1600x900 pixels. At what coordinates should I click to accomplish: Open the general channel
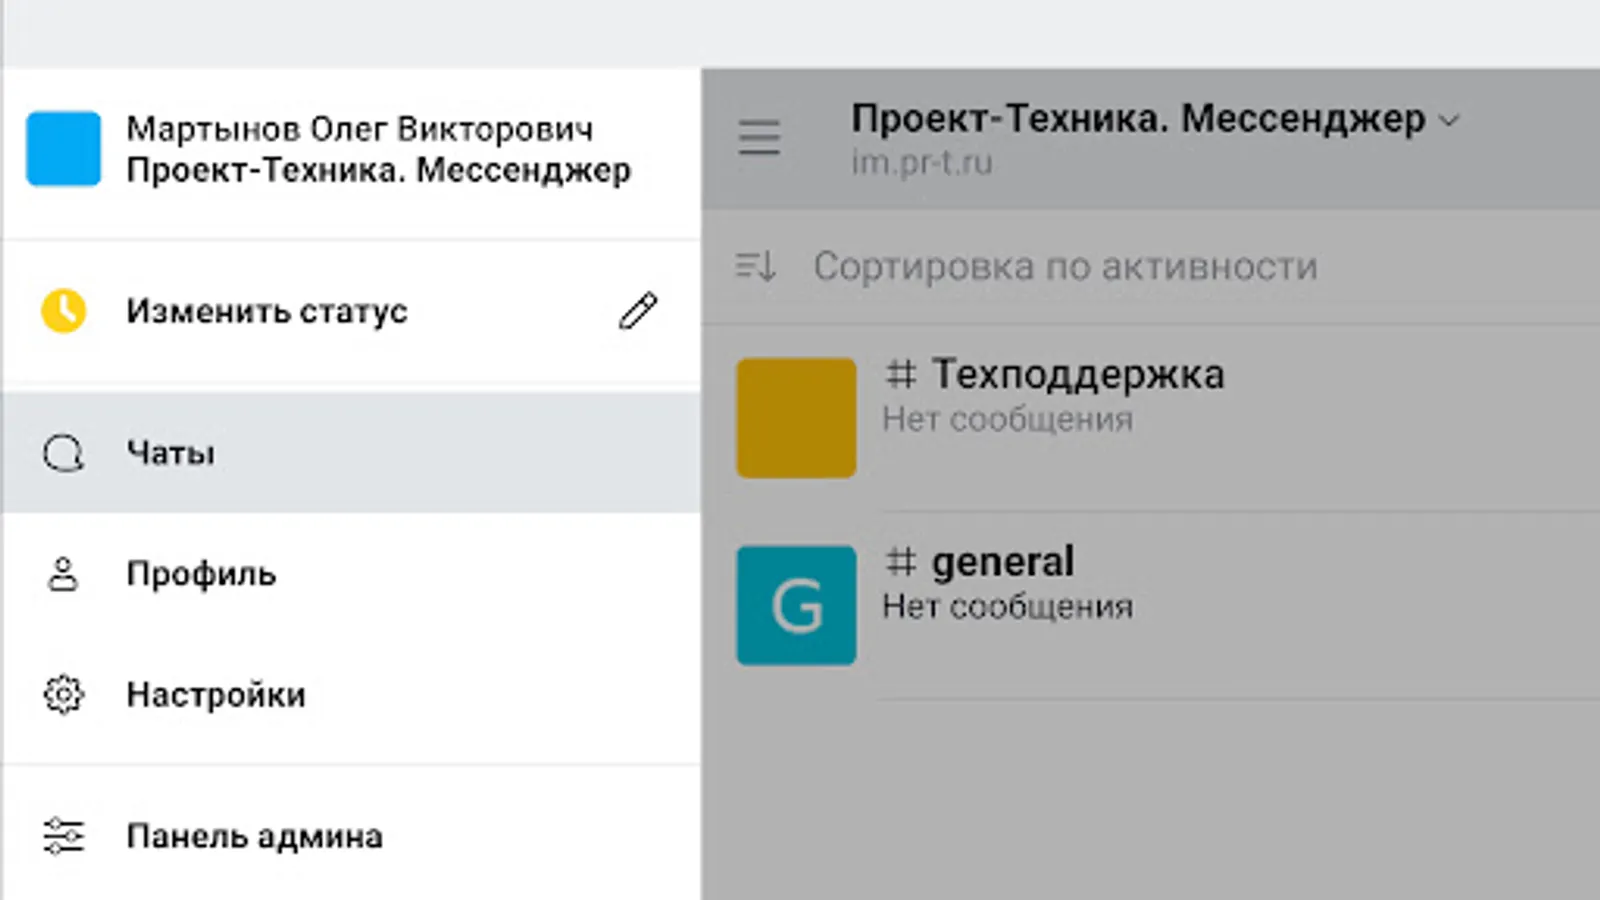point(1003,562)
